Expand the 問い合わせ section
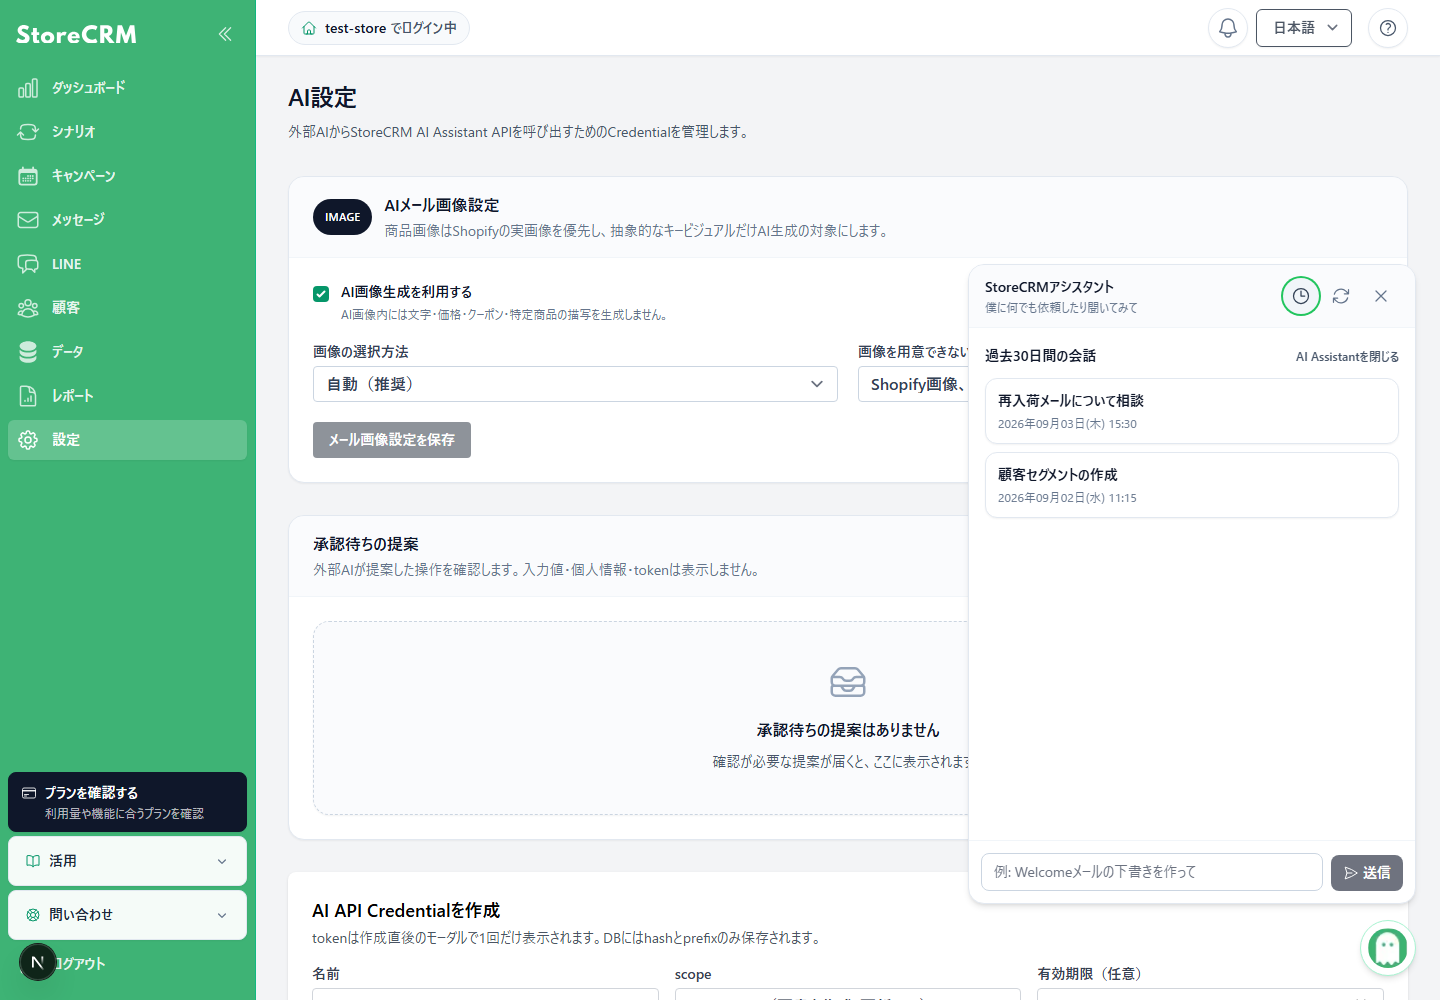Image resolution: width=1440 pixels, height=1000 pixels. pyautogui.click(x=127, y=915)
